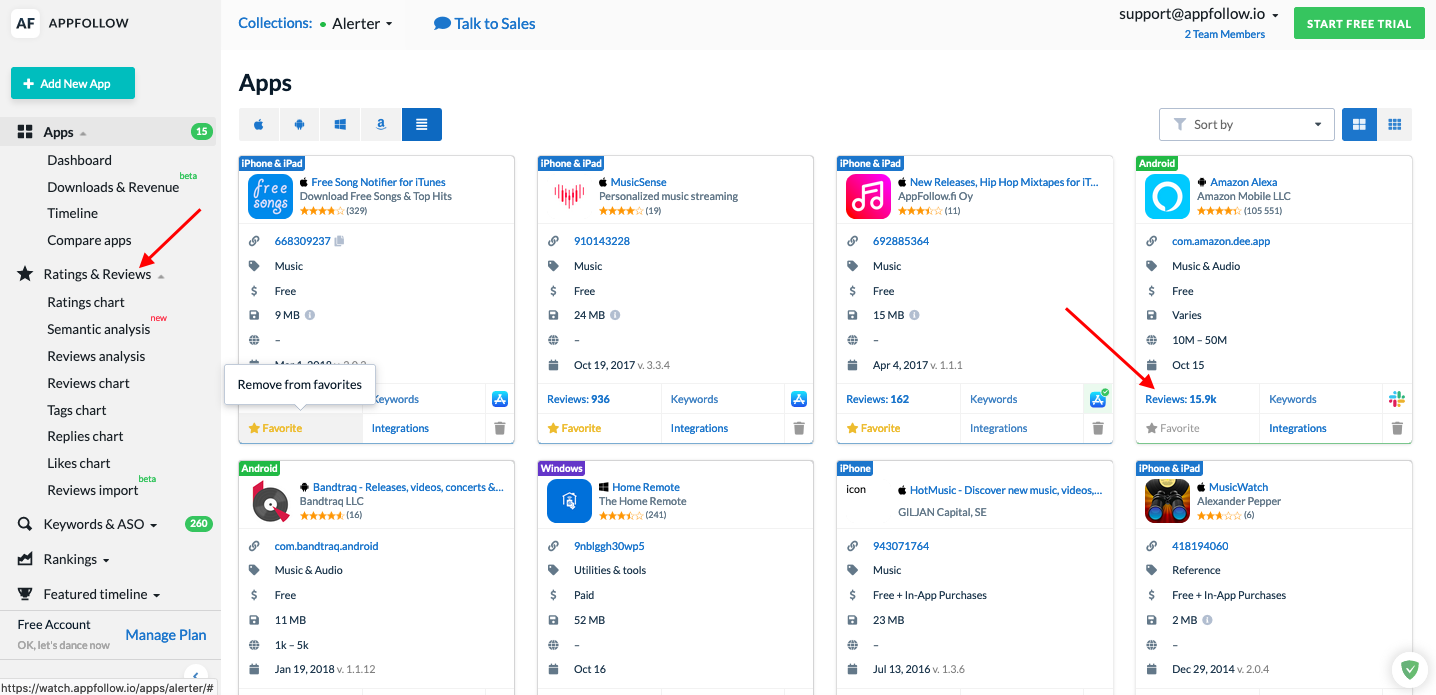Screen dimensions: 1436x695
Task: Open 2 Team Members link
Action: pyautogui.click(x=1225, y=34)
